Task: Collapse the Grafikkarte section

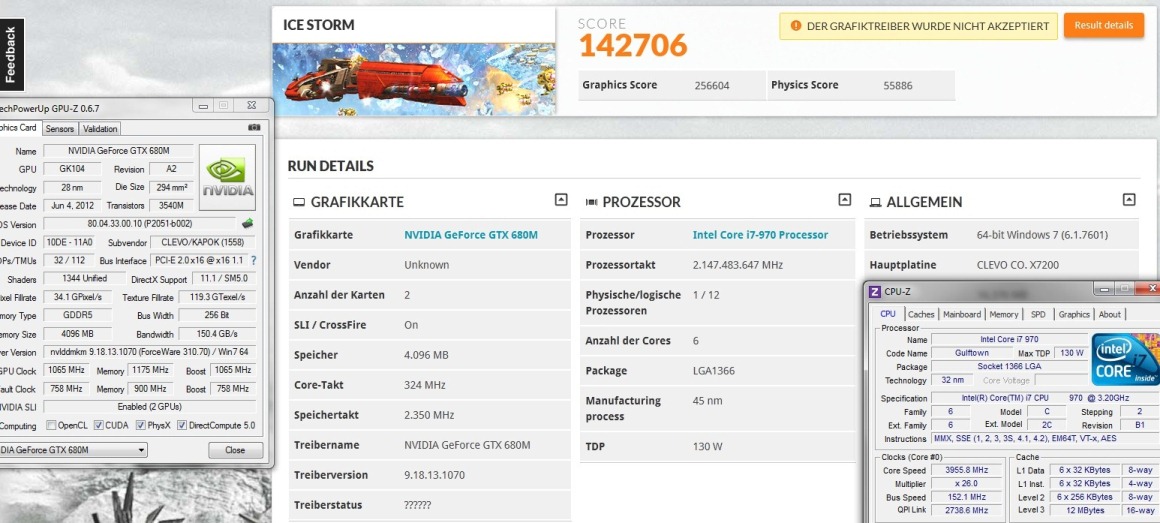Action: click(x=561, y=199)
